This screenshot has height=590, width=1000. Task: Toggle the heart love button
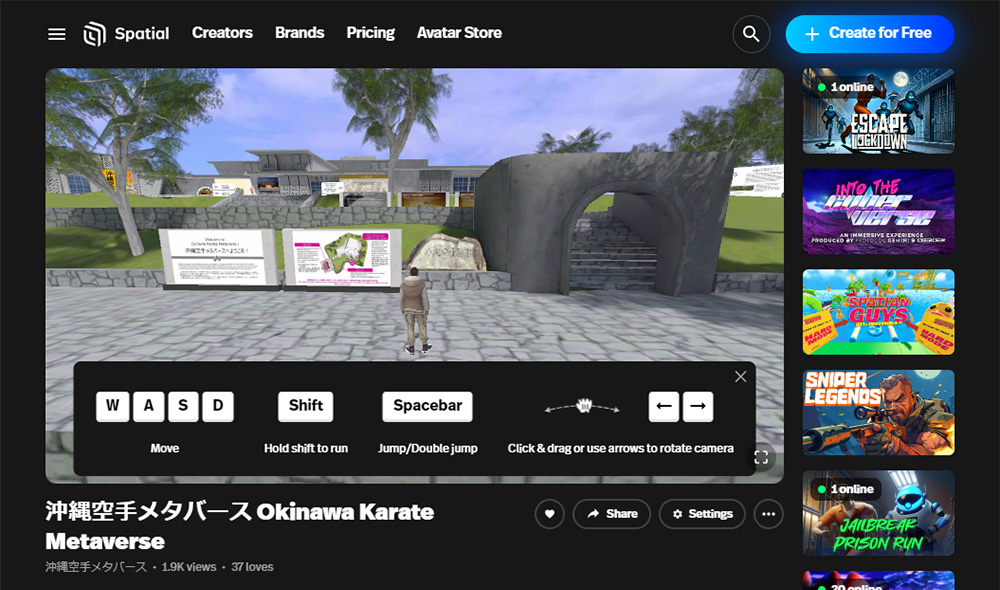tap(549, 514)
